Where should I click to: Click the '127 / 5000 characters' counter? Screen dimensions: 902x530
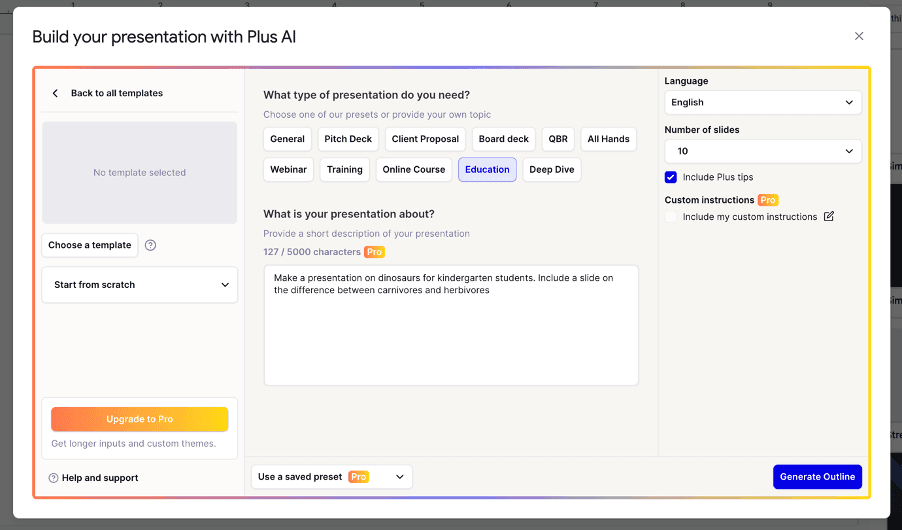pyautogui.click(x=312, y=251)
